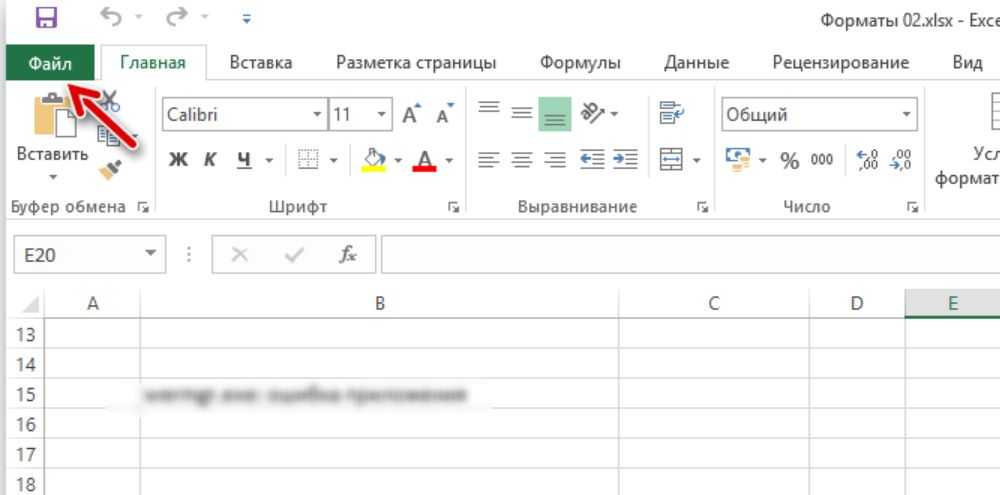Merge and center cells button

(x=672, y=159)
